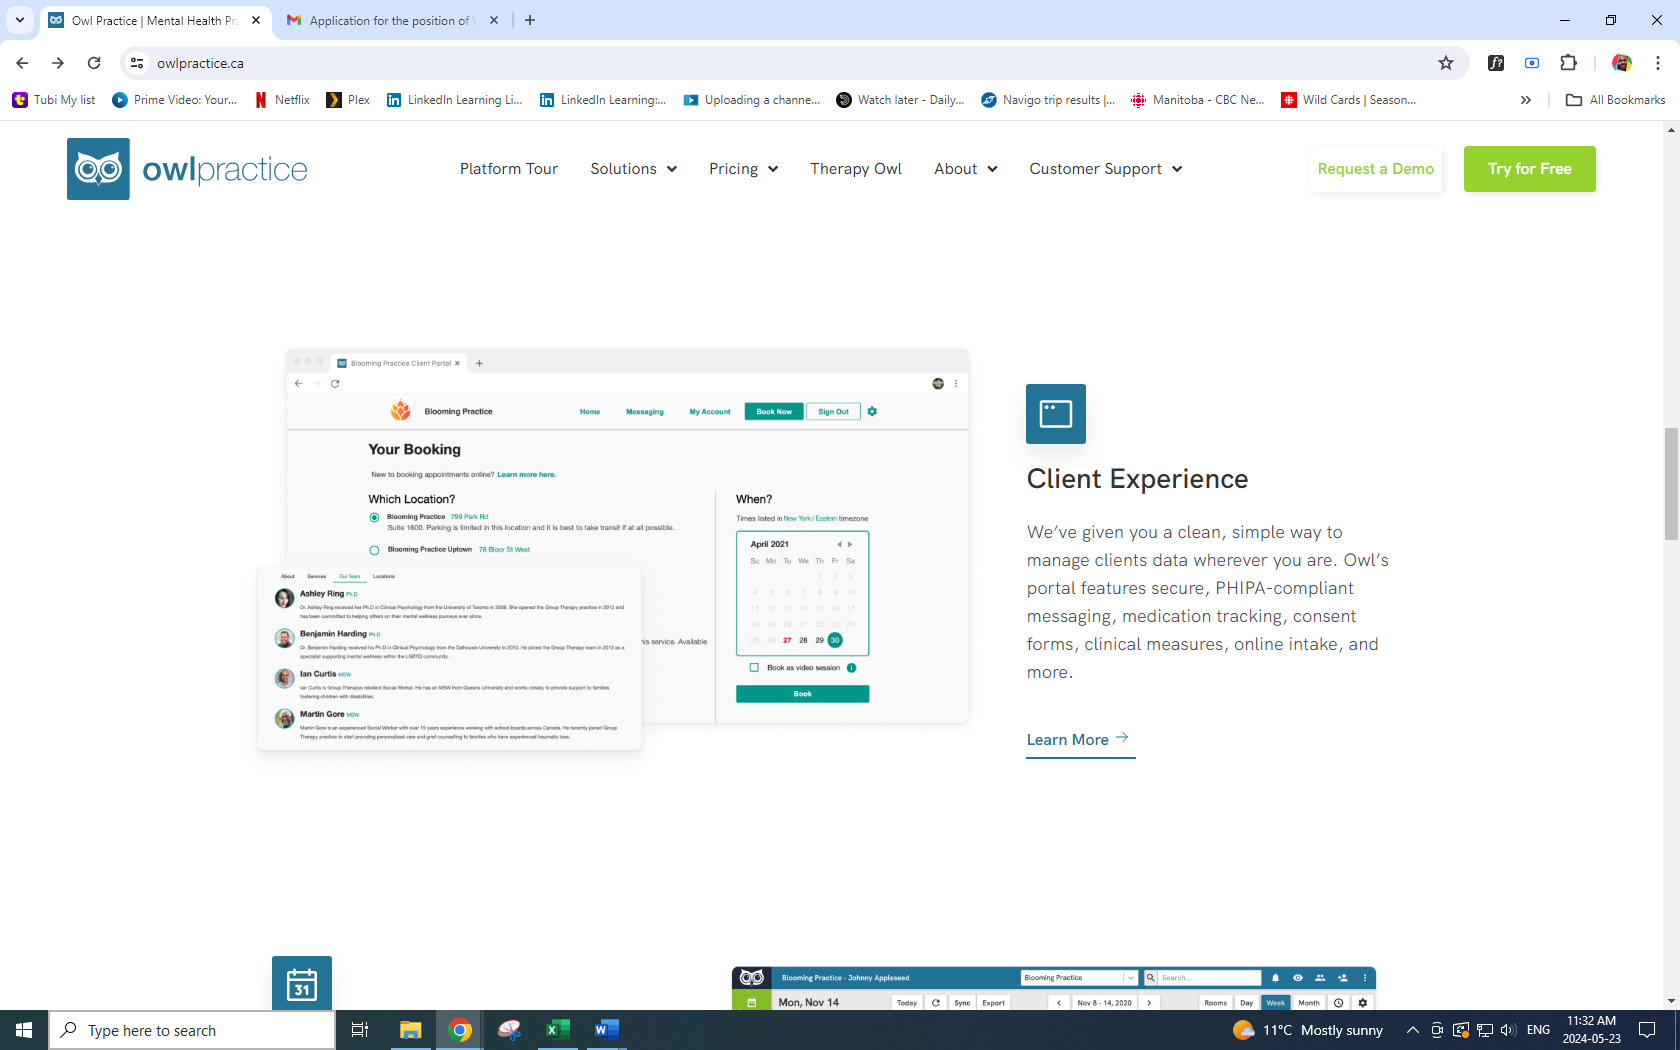
Task: Click the Owl Practice logo
Action: [187, 169]
